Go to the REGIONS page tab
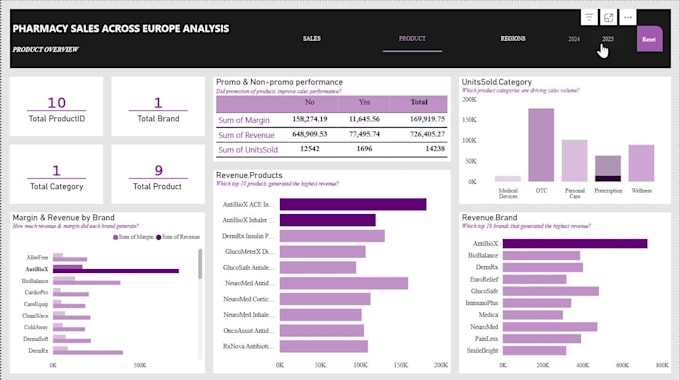This screenshot has width=680, height=380. click(513, 39)
